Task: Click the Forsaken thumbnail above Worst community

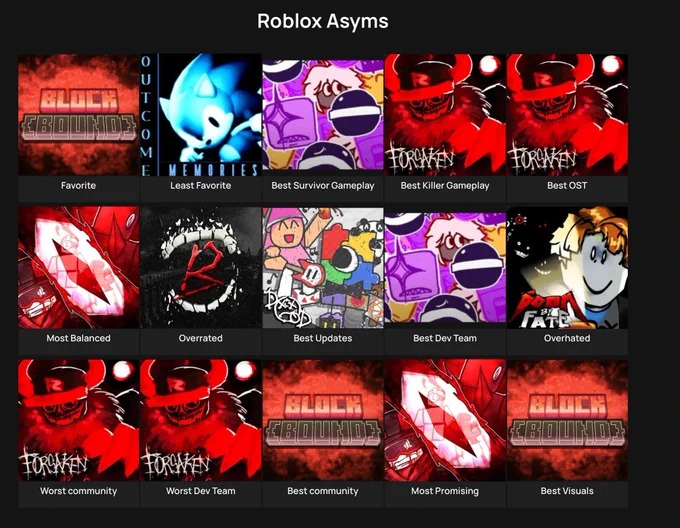Action: [x=78, y=420]
